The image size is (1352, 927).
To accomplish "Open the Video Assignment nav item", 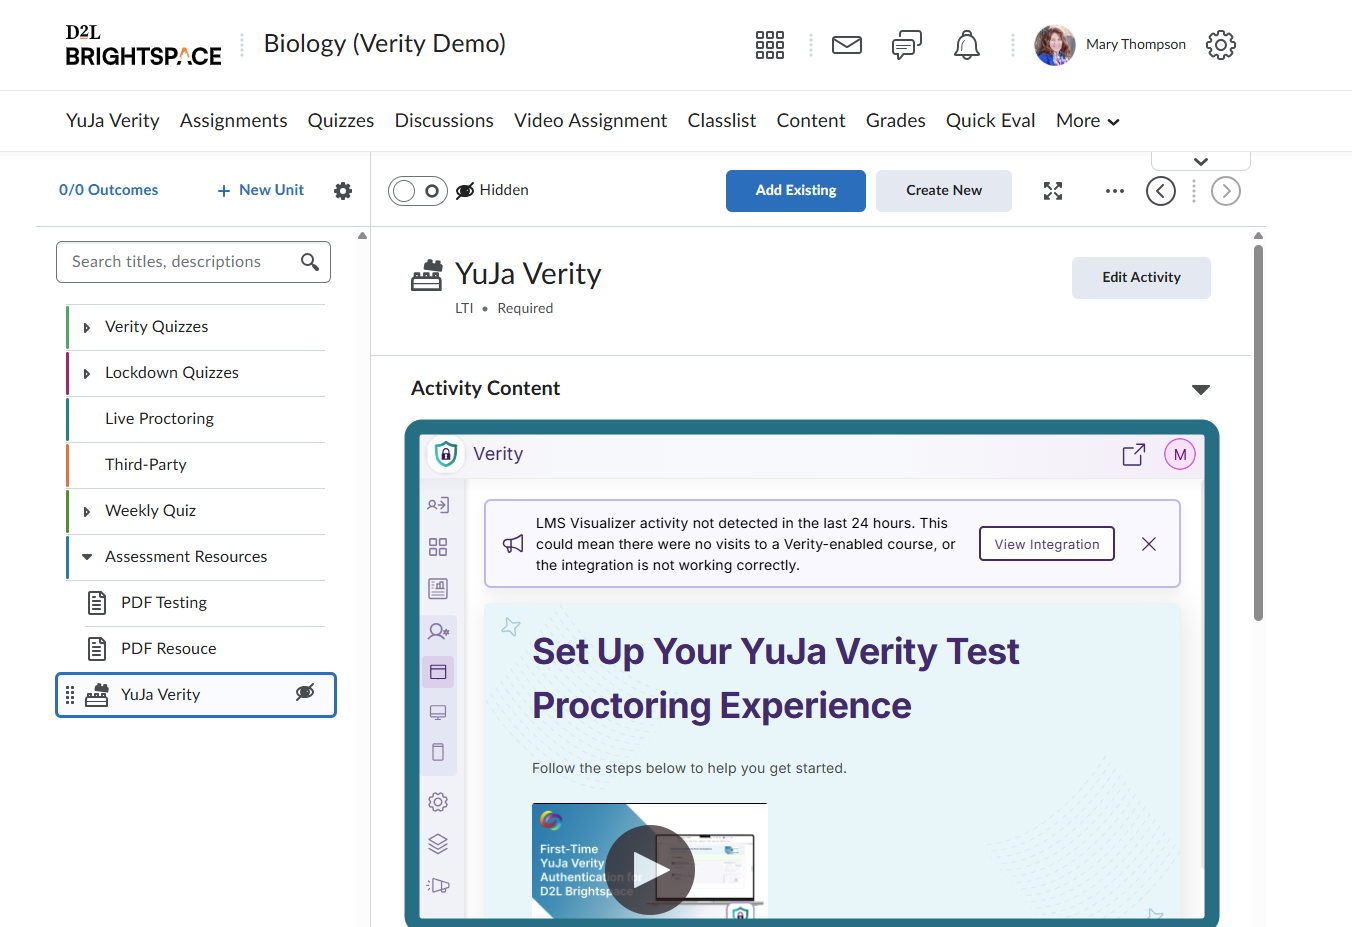I will (x=591, y=121).
